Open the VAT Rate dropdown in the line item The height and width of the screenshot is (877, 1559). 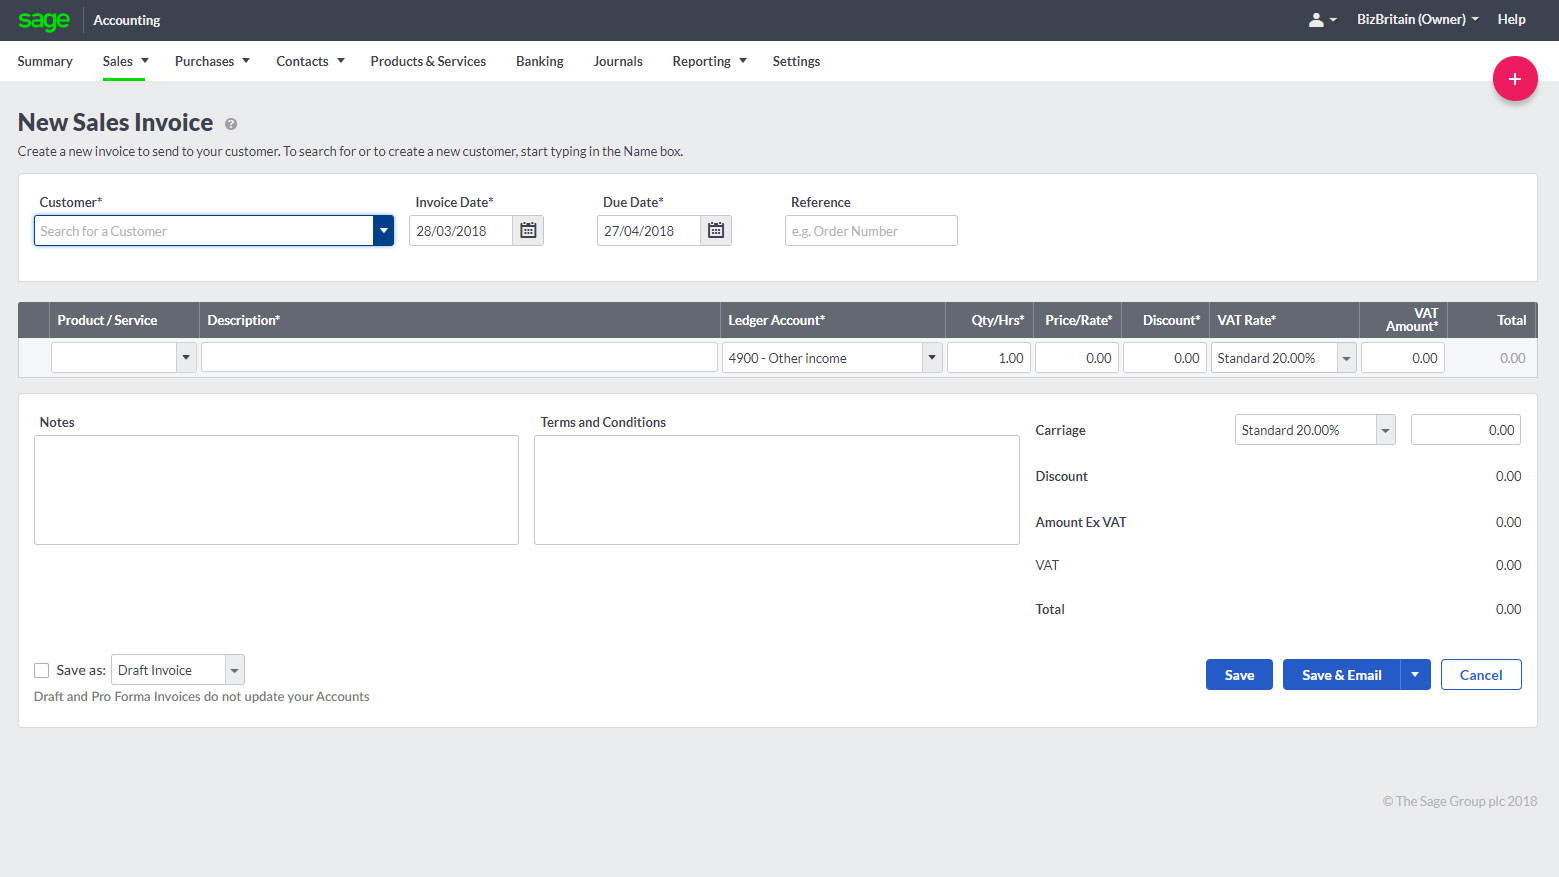pos(1345,357)
